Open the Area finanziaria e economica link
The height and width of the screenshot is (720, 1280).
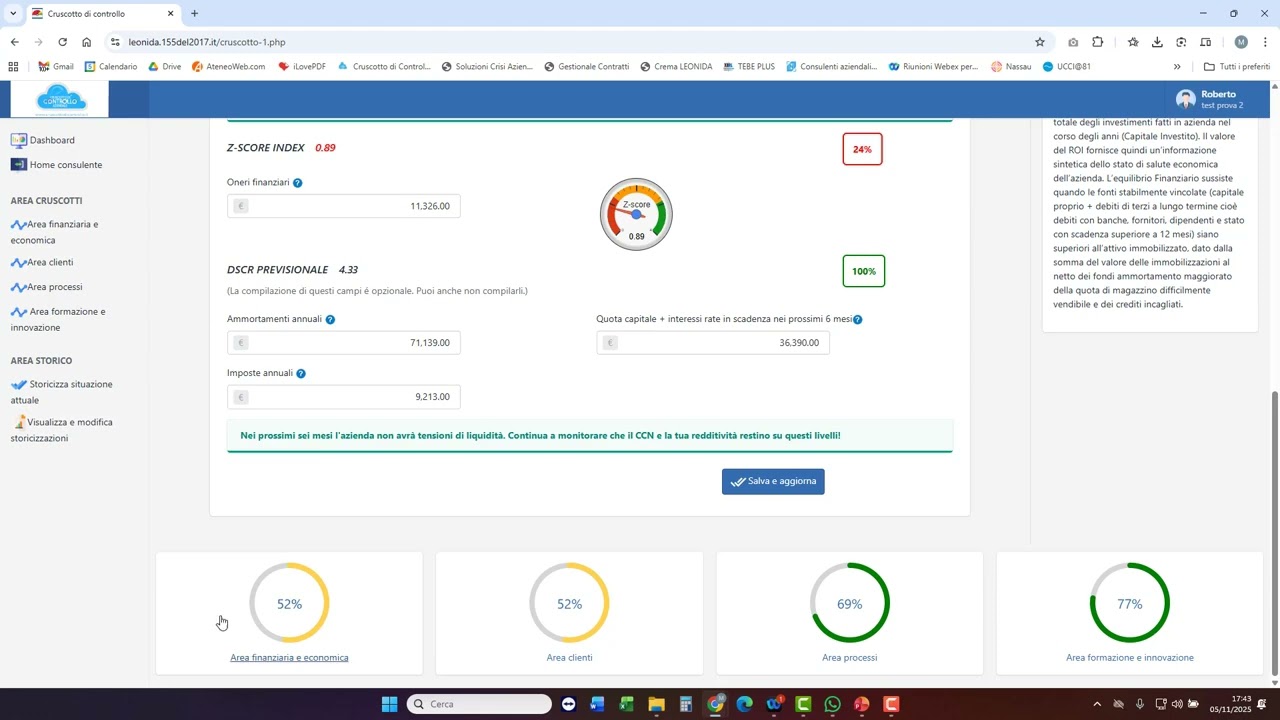point(289,658)
